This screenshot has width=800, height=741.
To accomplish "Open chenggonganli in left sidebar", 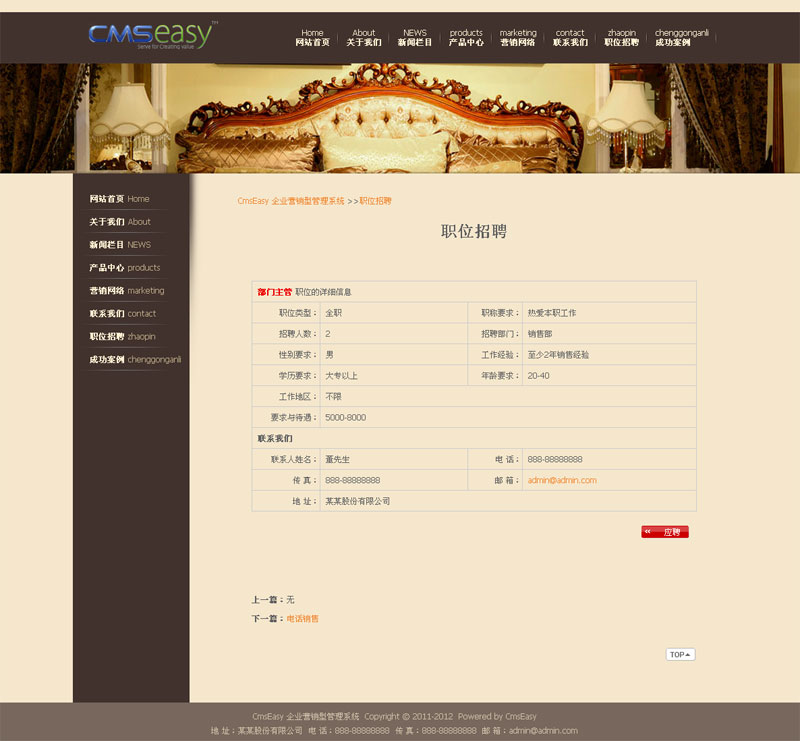I will (135, 359).
